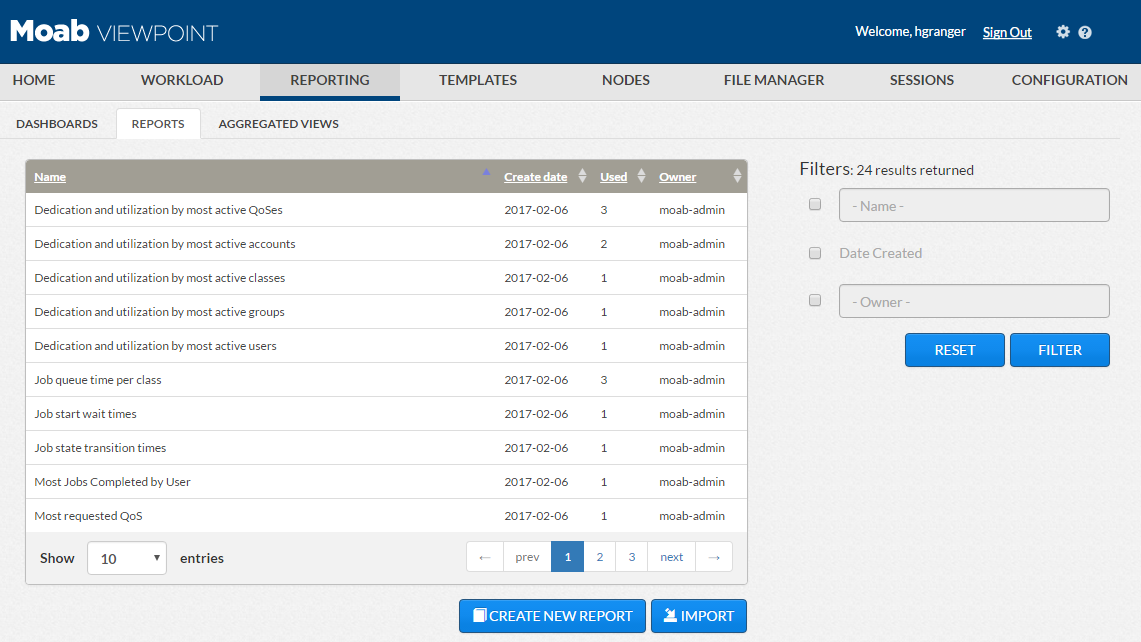1141x642 pixels.
Task: Open the Job start wait times report
Action: (x=87, y=413)
